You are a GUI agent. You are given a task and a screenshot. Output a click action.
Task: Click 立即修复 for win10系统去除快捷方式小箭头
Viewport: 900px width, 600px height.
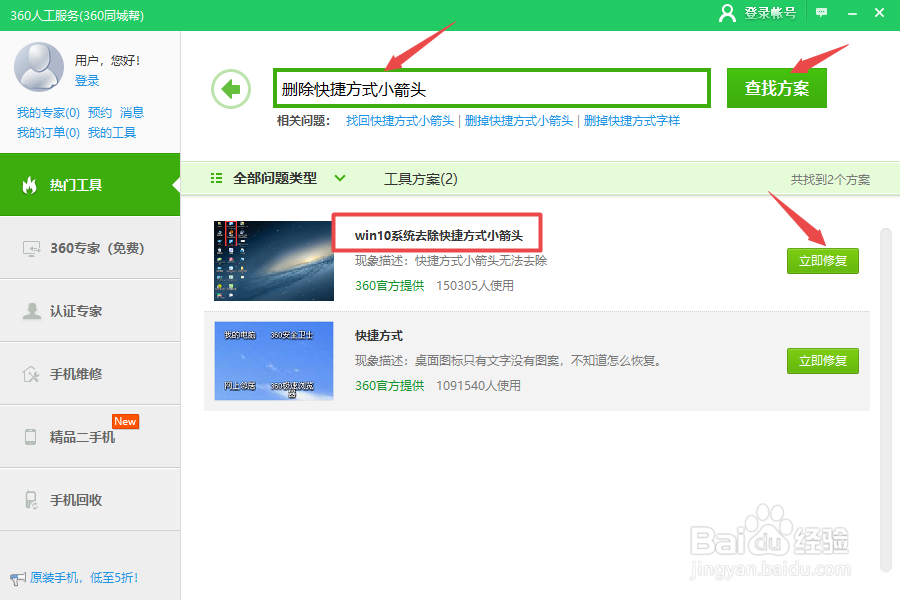coord(823,261)
